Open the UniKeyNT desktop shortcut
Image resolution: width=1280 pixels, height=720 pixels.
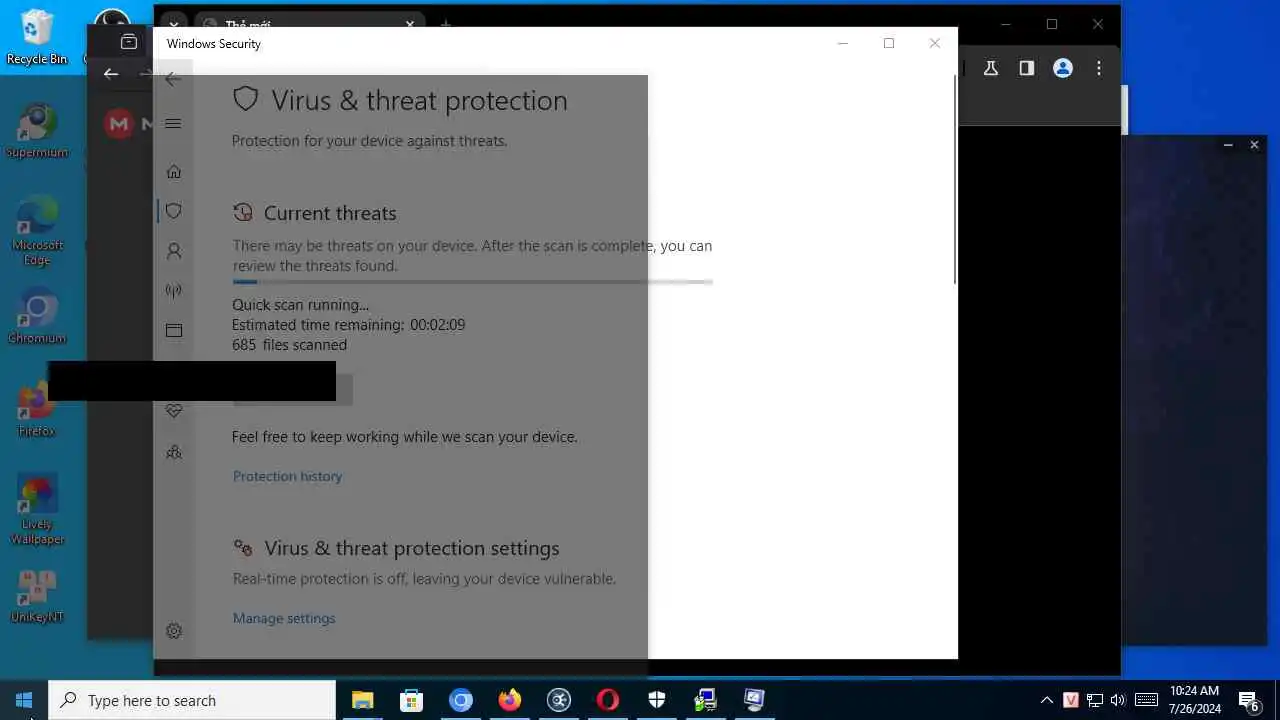pyautogui.click(x=37, y=596)
